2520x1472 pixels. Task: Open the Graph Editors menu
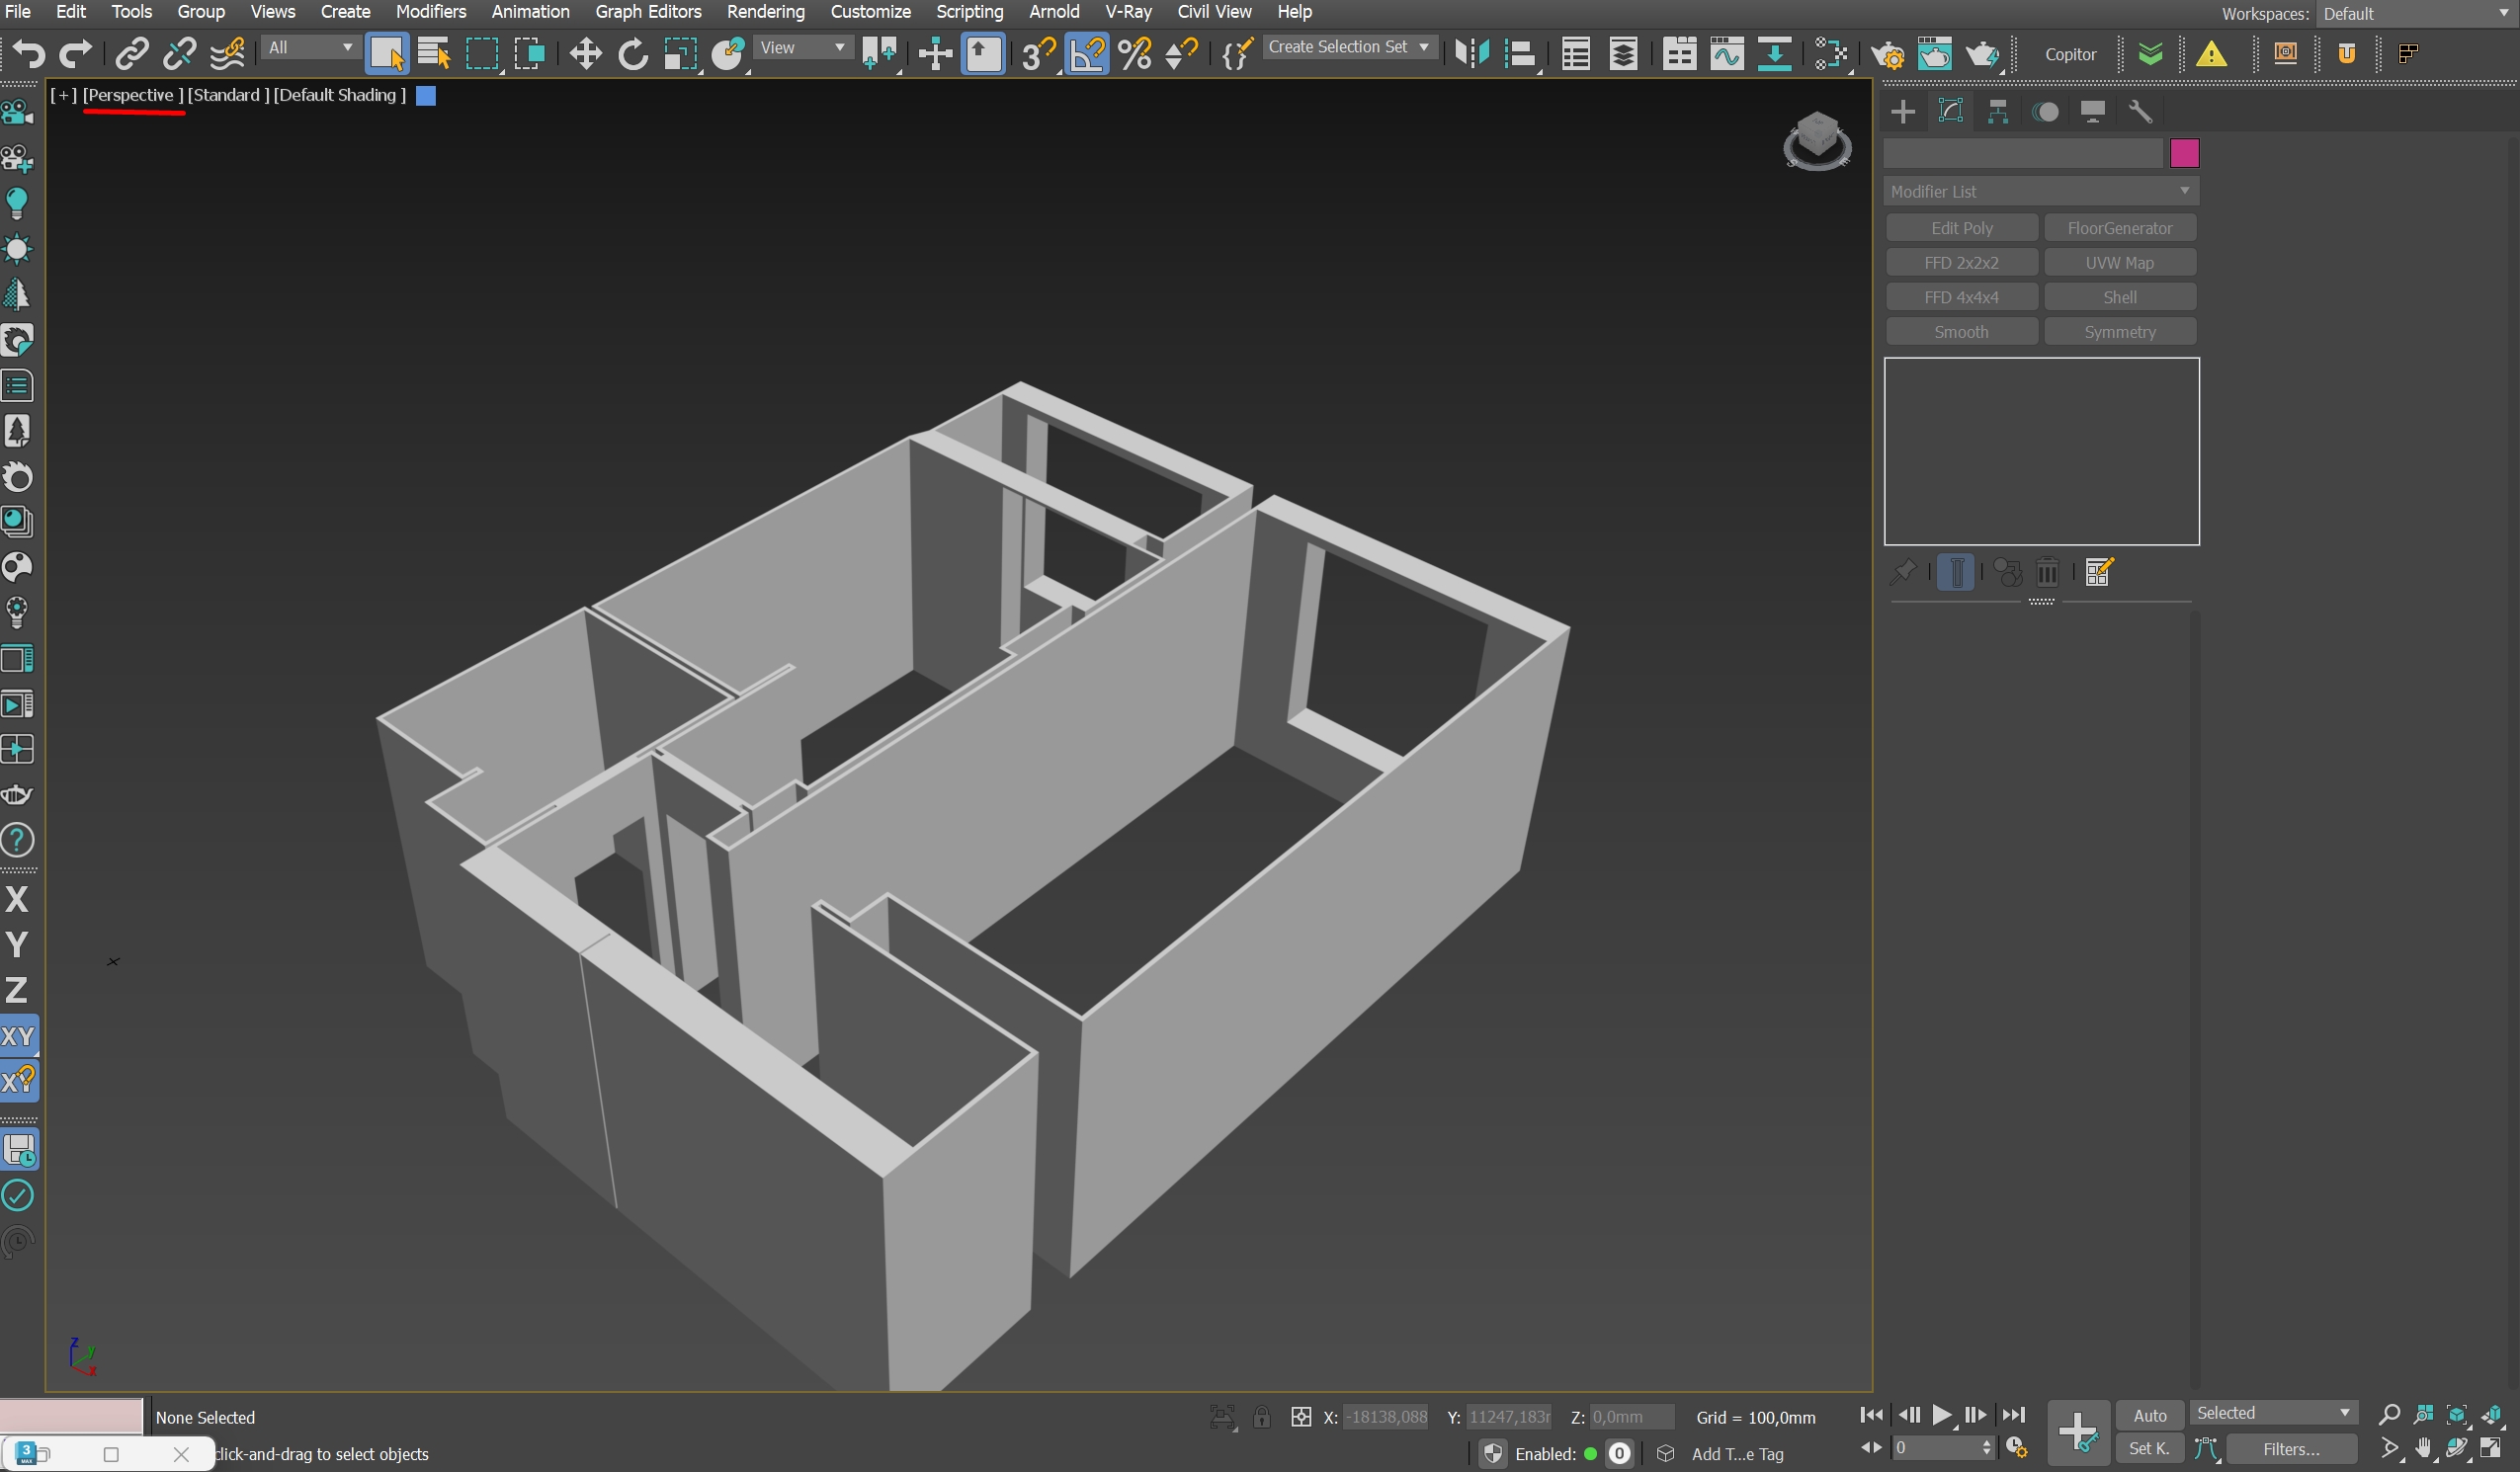pos(647,12)
